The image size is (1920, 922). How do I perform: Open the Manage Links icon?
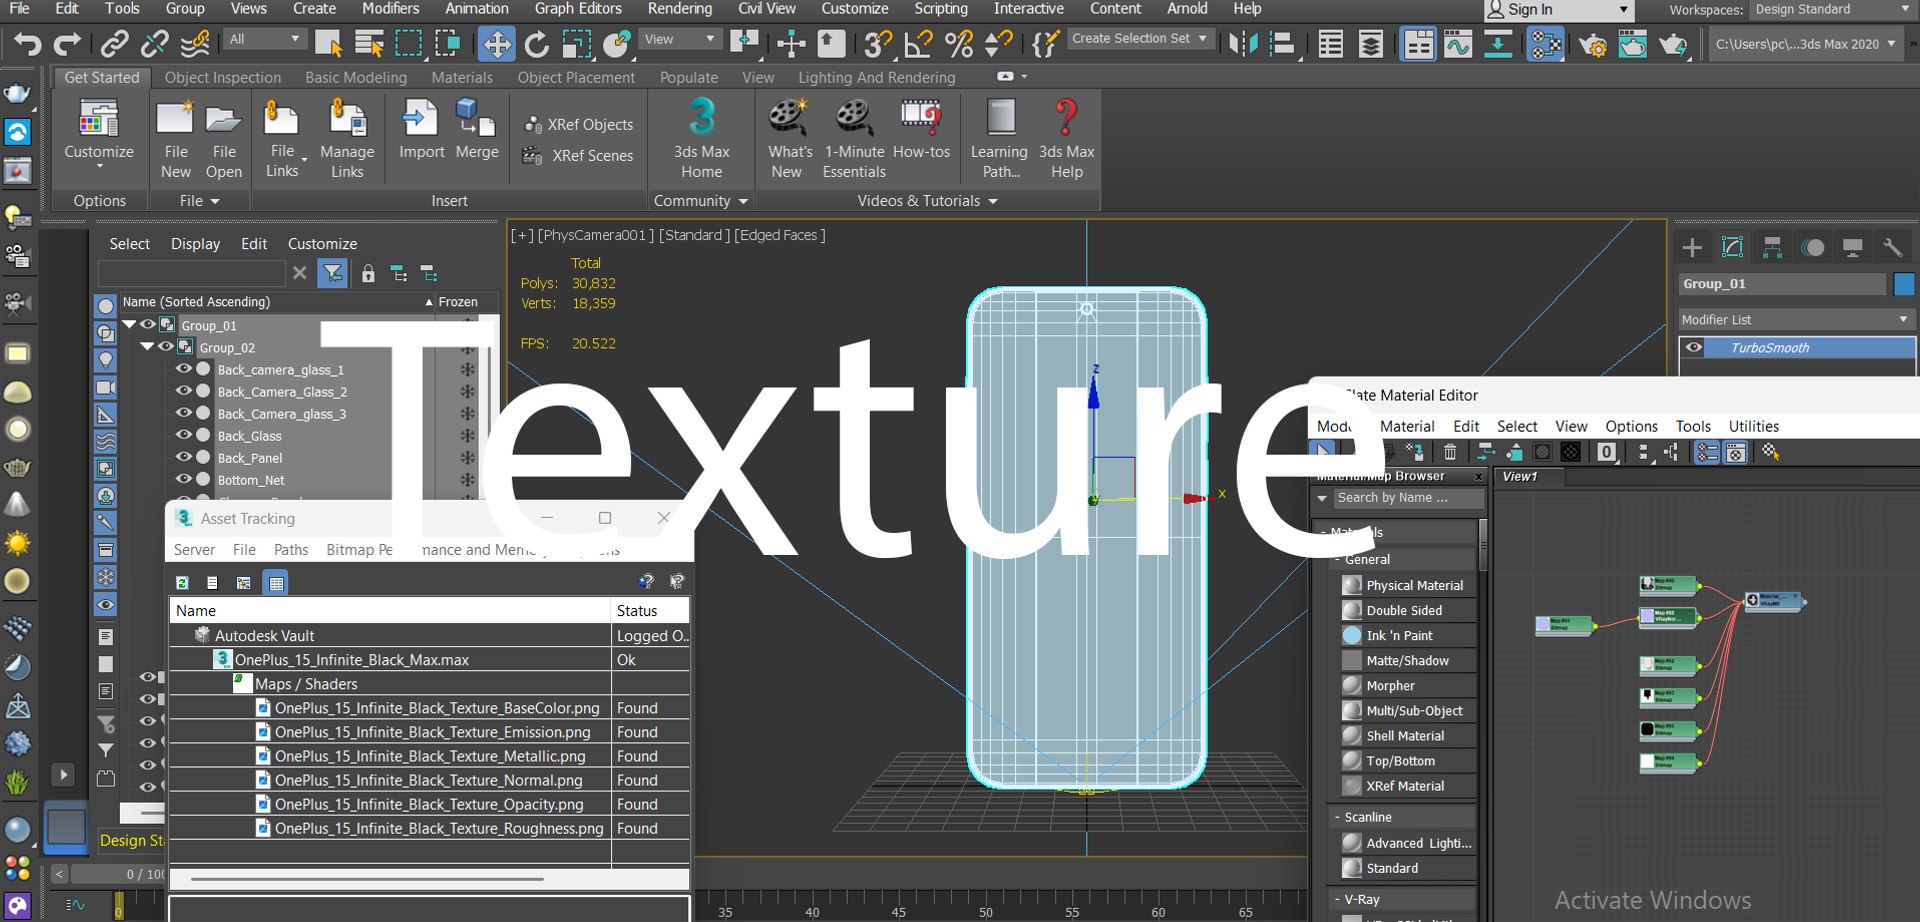click(347, 139)
